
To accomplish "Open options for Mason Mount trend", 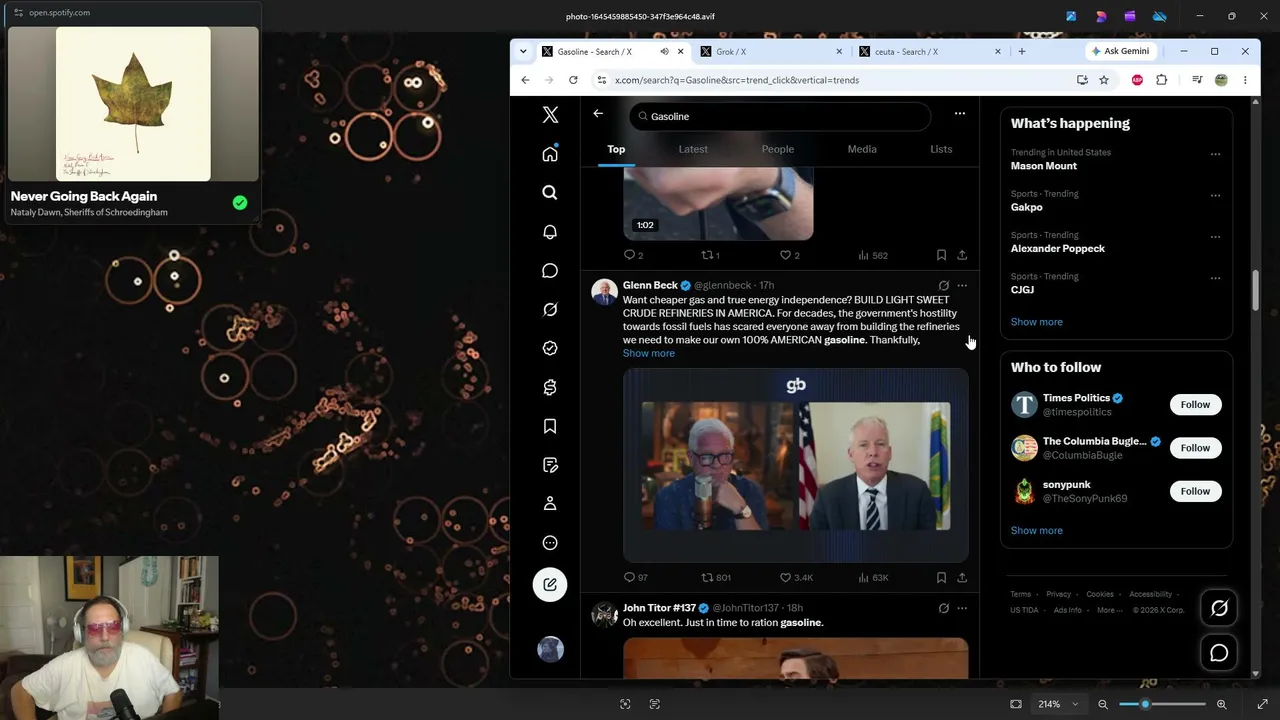I will coord(1215,154).
